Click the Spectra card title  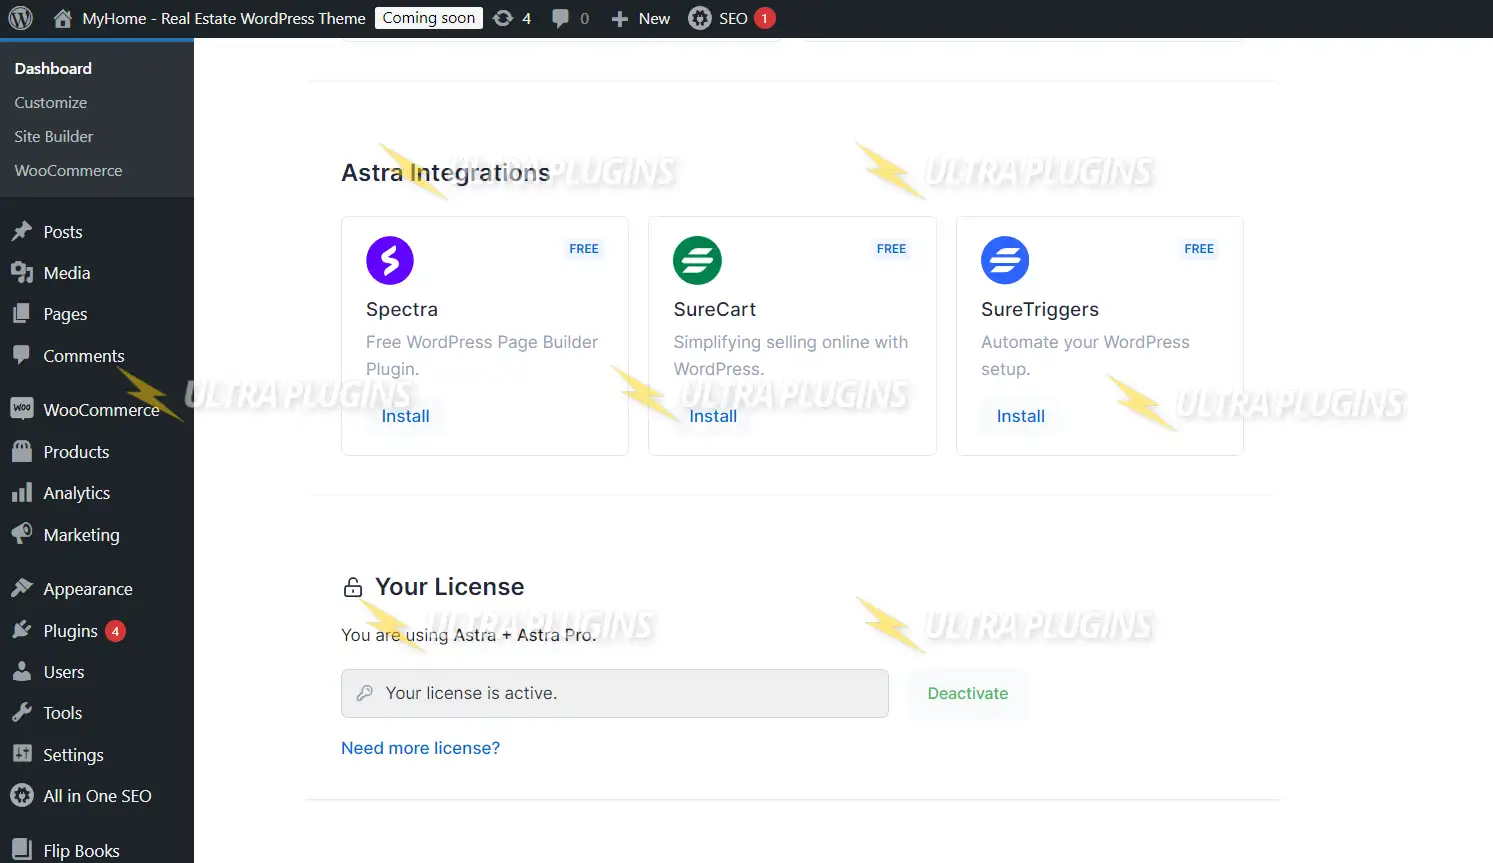pyautogui.click(x=402, y=309)
